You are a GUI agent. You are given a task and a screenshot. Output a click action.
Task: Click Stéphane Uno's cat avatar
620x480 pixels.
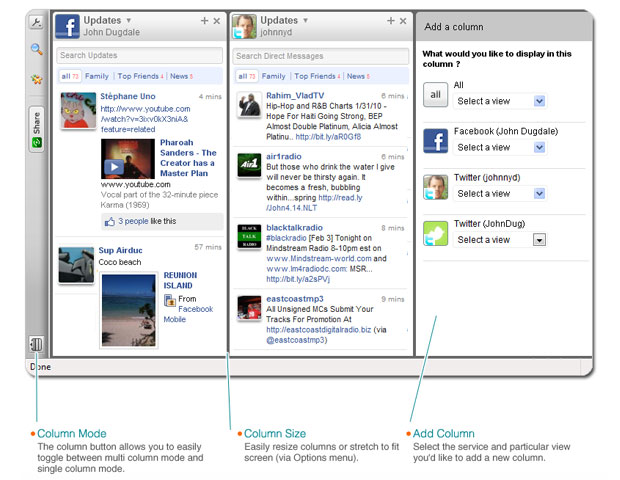click(x=78, y=110)
